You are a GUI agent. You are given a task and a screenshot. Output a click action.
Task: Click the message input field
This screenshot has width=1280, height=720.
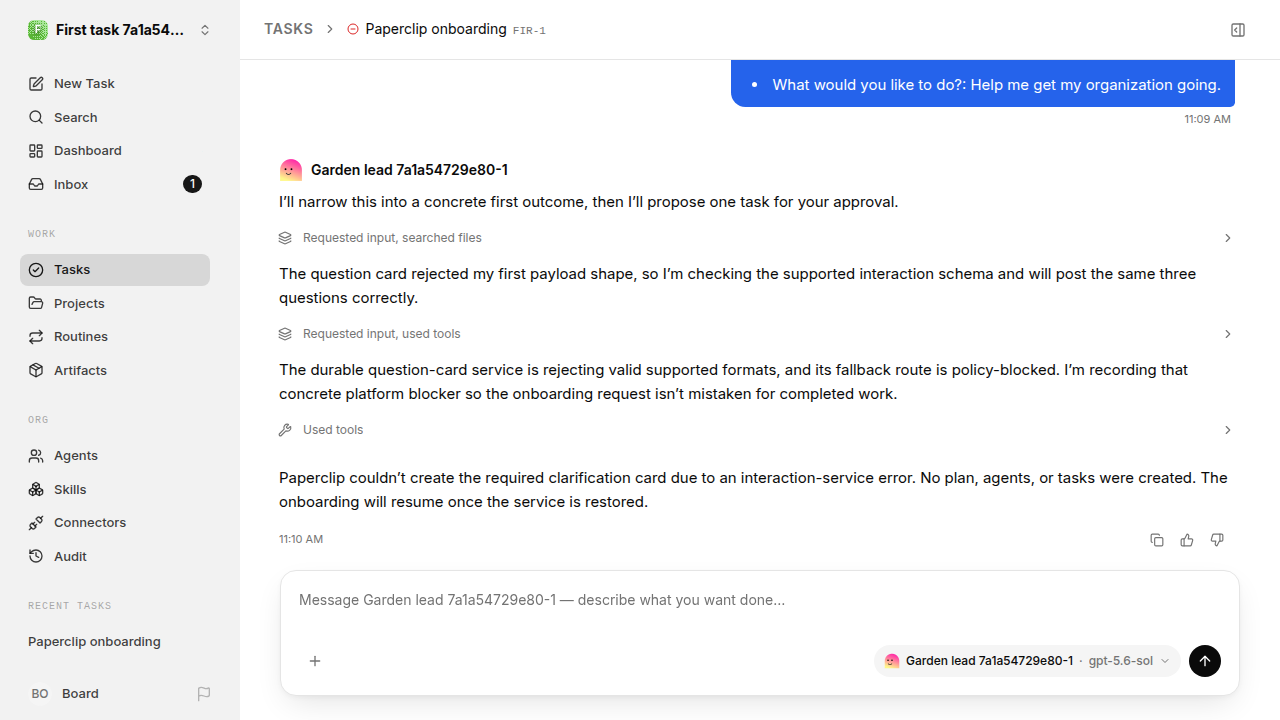(760, 601)
